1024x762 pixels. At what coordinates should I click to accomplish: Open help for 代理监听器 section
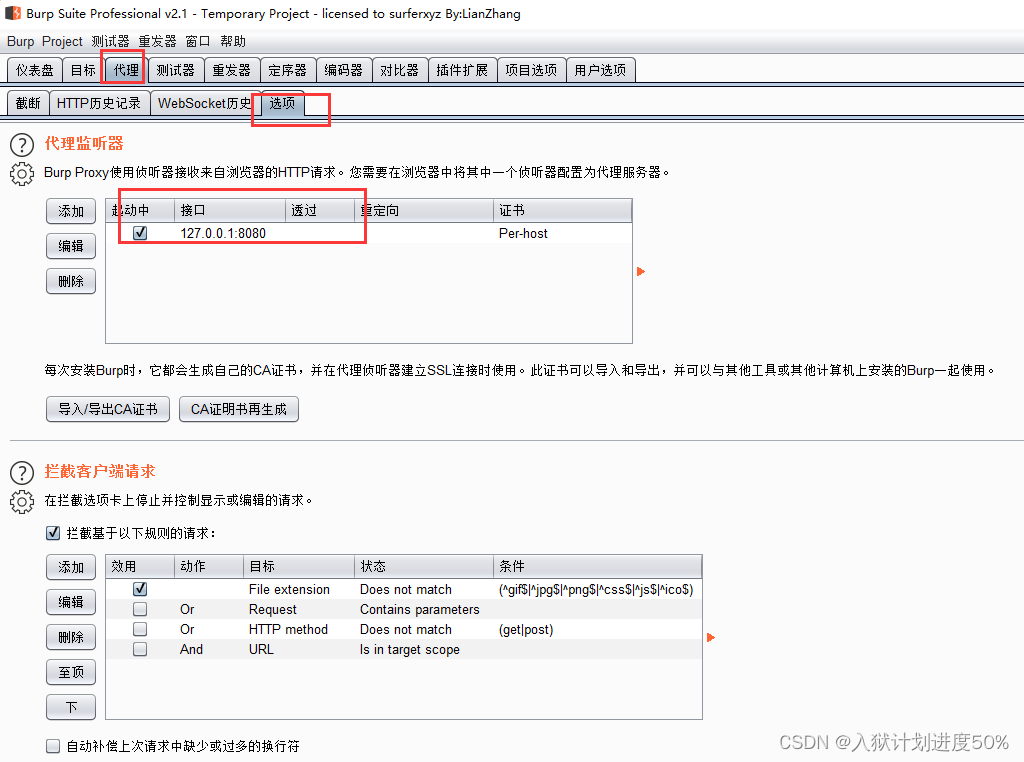click(22, 145)
